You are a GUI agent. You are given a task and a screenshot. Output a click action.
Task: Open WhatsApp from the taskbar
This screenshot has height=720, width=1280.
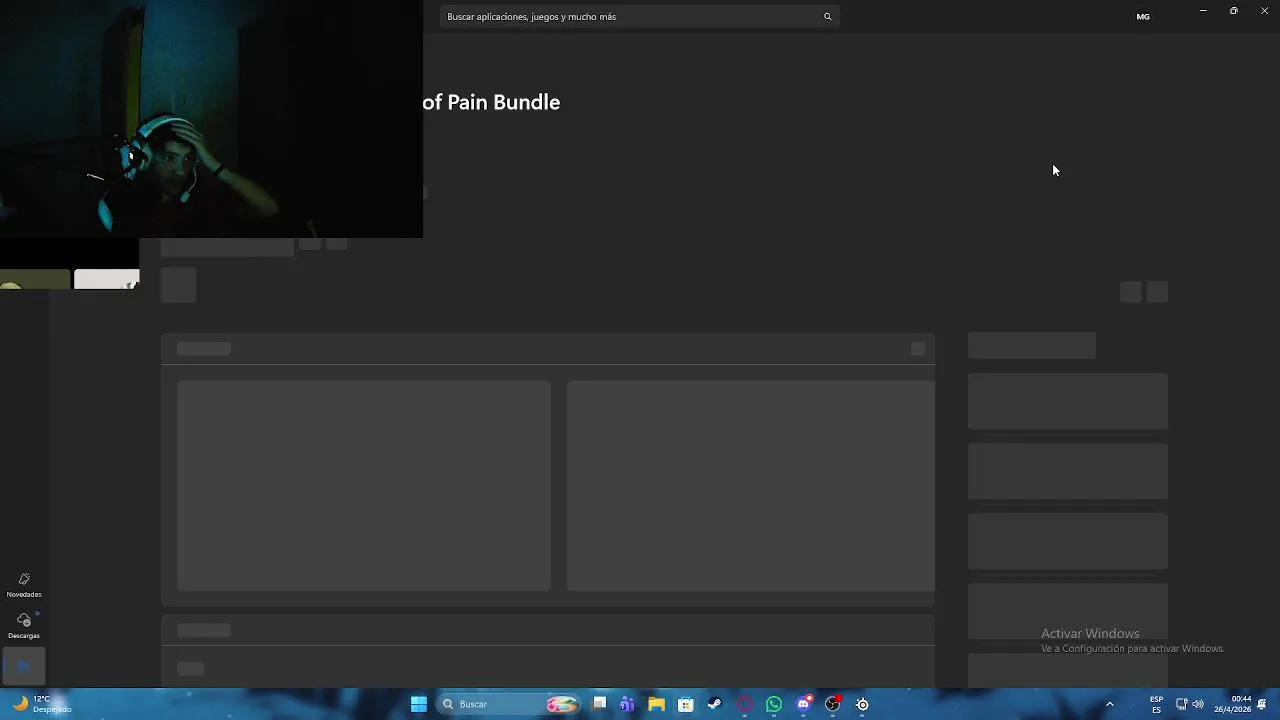(774, 704)
